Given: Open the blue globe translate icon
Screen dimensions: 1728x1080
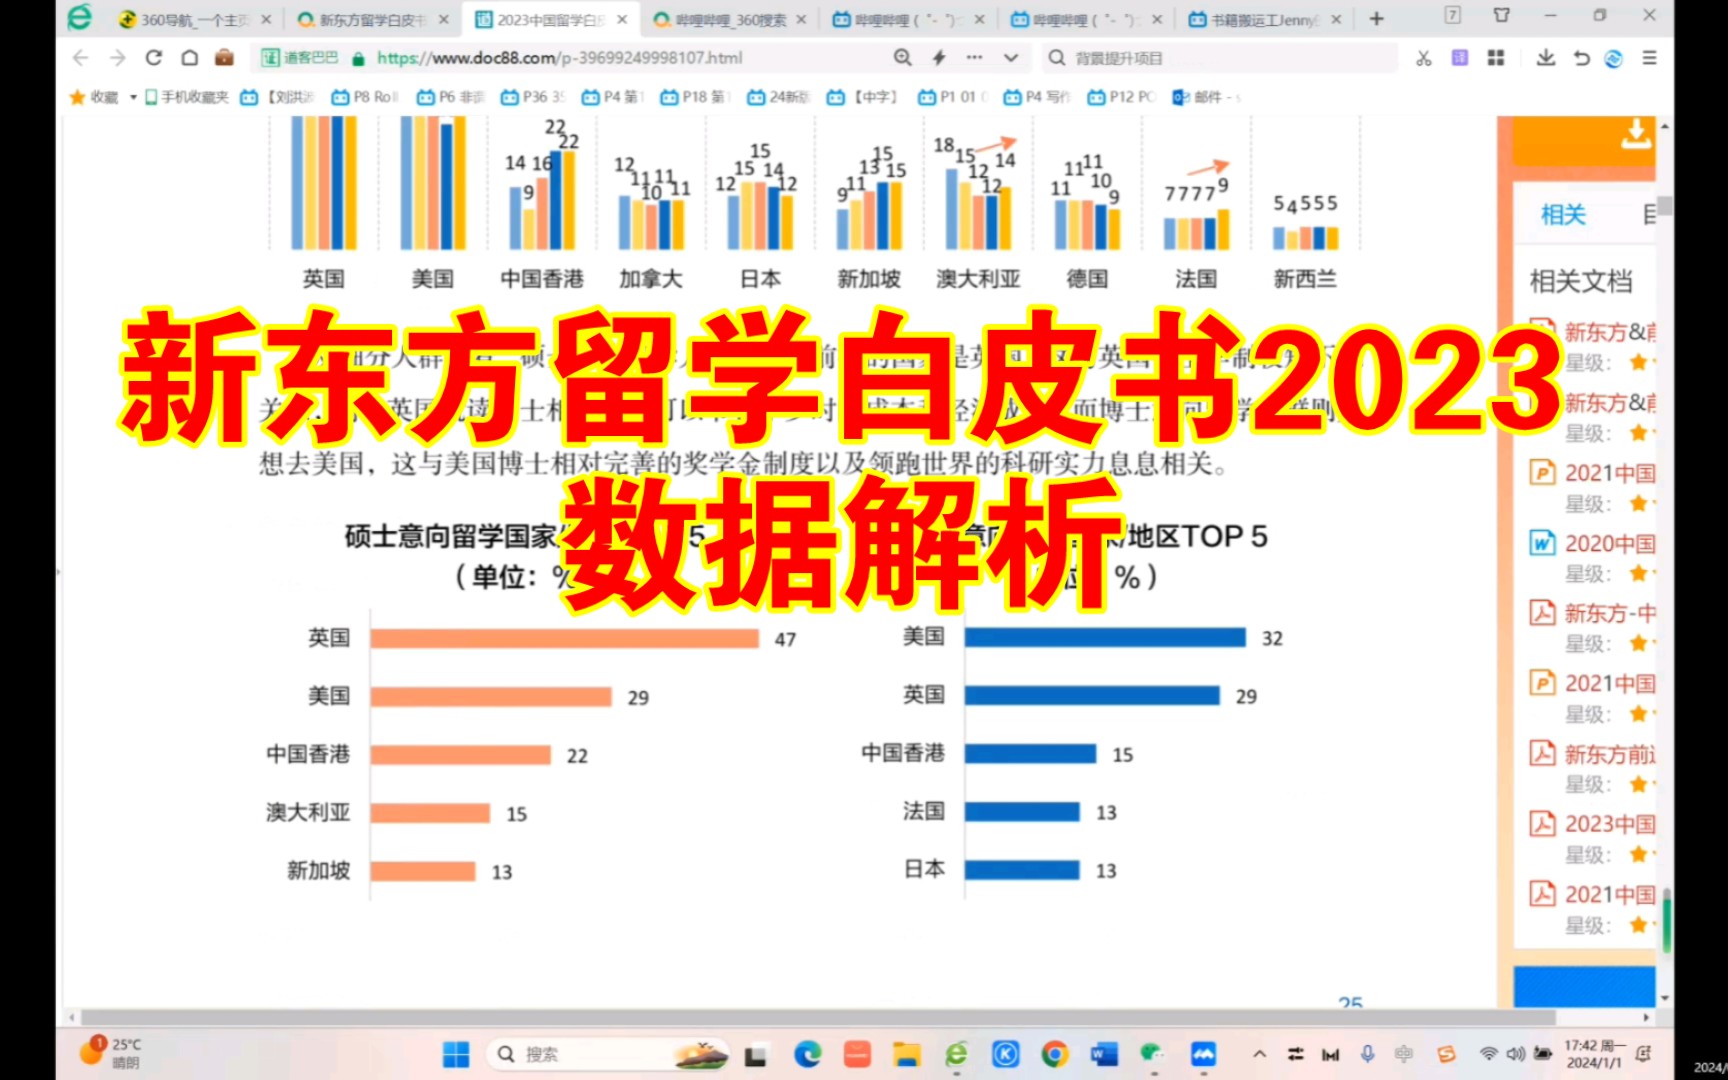Looking at the screenshot, I should click(1613, 58).
